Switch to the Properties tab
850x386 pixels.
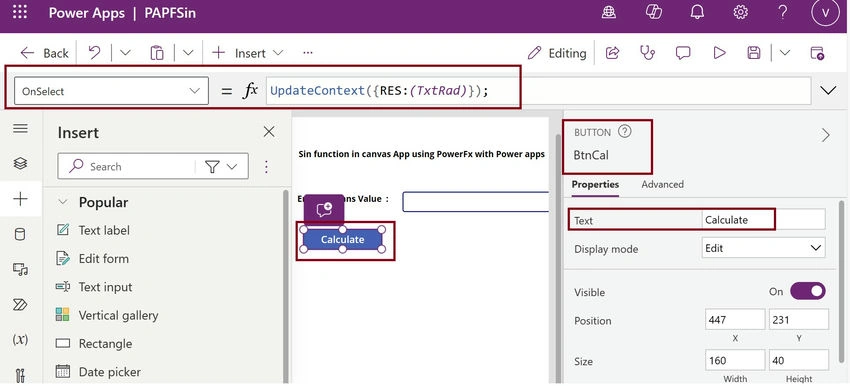click(x=595, y=184)
